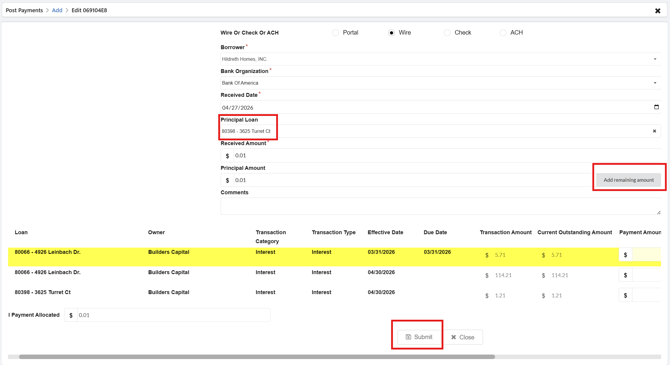Screen dimensions: 670x365
Task: Click the Post Payments breadcrumb
Action: 24,10
